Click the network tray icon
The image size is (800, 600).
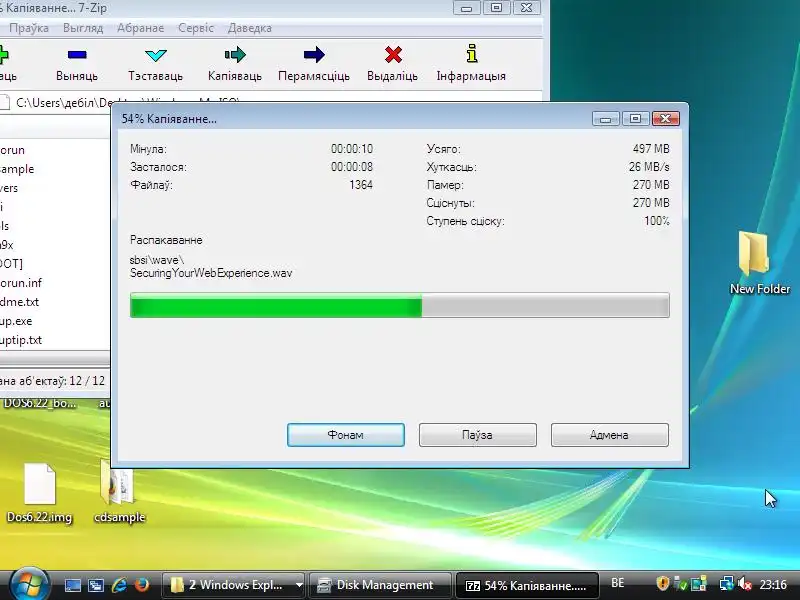(x=726, y=583)
